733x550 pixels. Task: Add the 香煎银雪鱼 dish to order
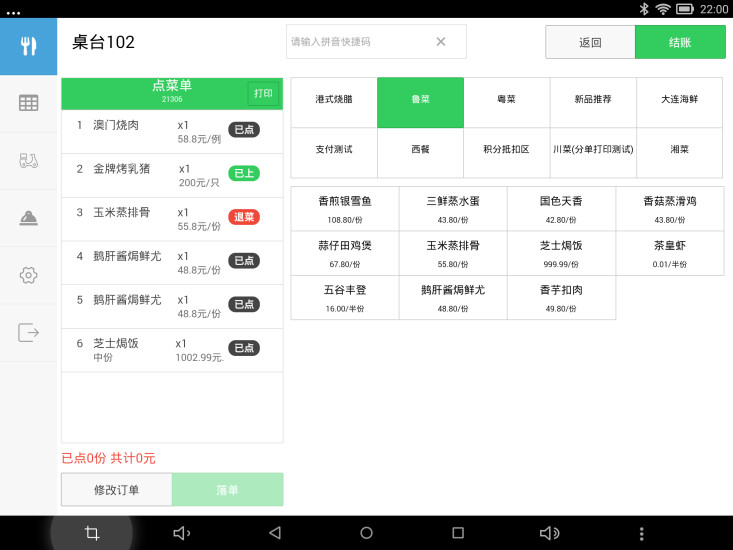tap(344, 208)
